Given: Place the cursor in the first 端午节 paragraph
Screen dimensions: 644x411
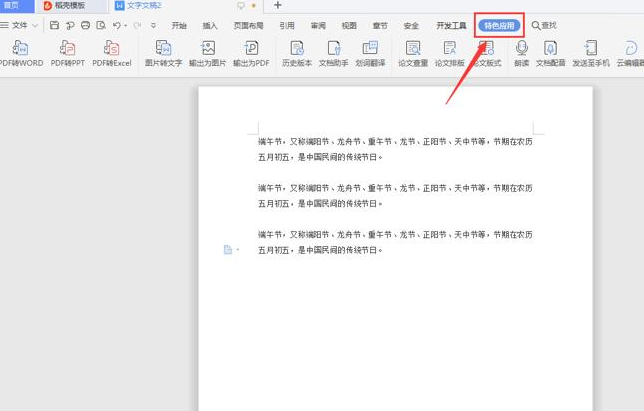Looking at the screenshot, I should coord(395,149).
